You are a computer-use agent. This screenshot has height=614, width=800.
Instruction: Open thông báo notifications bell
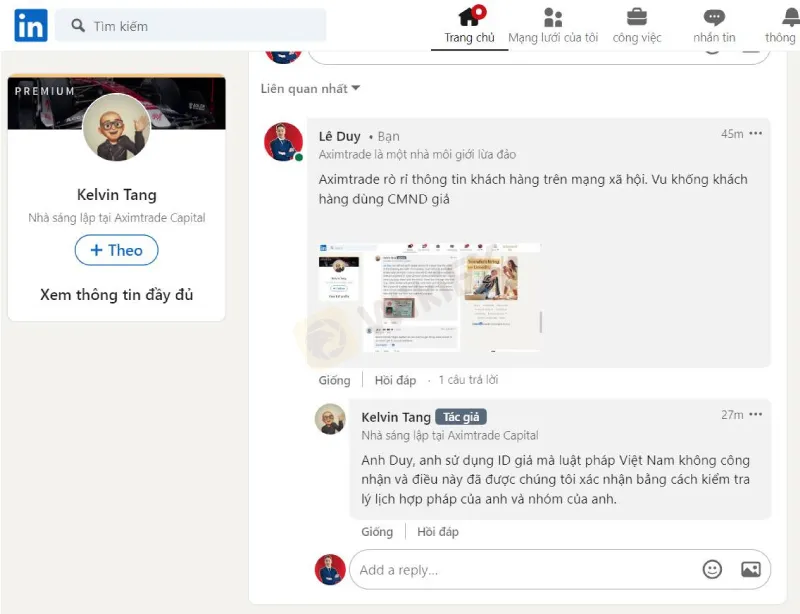(x=783, y=26)
